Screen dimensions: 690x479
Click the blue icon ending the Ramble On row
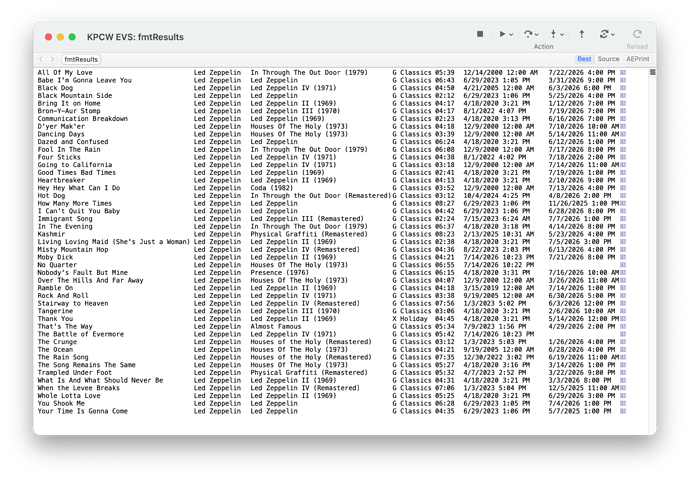point(623,288)
